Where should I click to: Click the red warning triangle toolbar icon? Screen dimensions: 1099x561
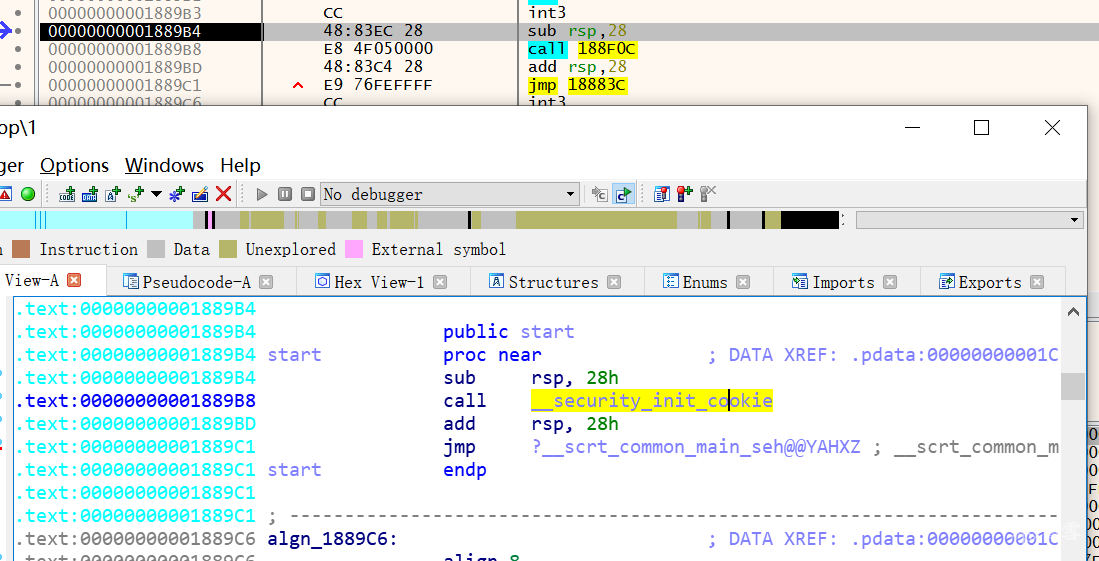pos(4,194)
